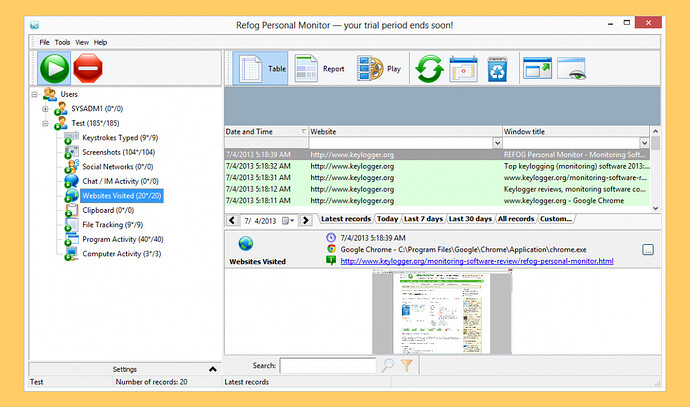Click the search magnifier icon
The height and width of the screenshot is (407, 690).
pyautogui.click(x=387, y=366)
